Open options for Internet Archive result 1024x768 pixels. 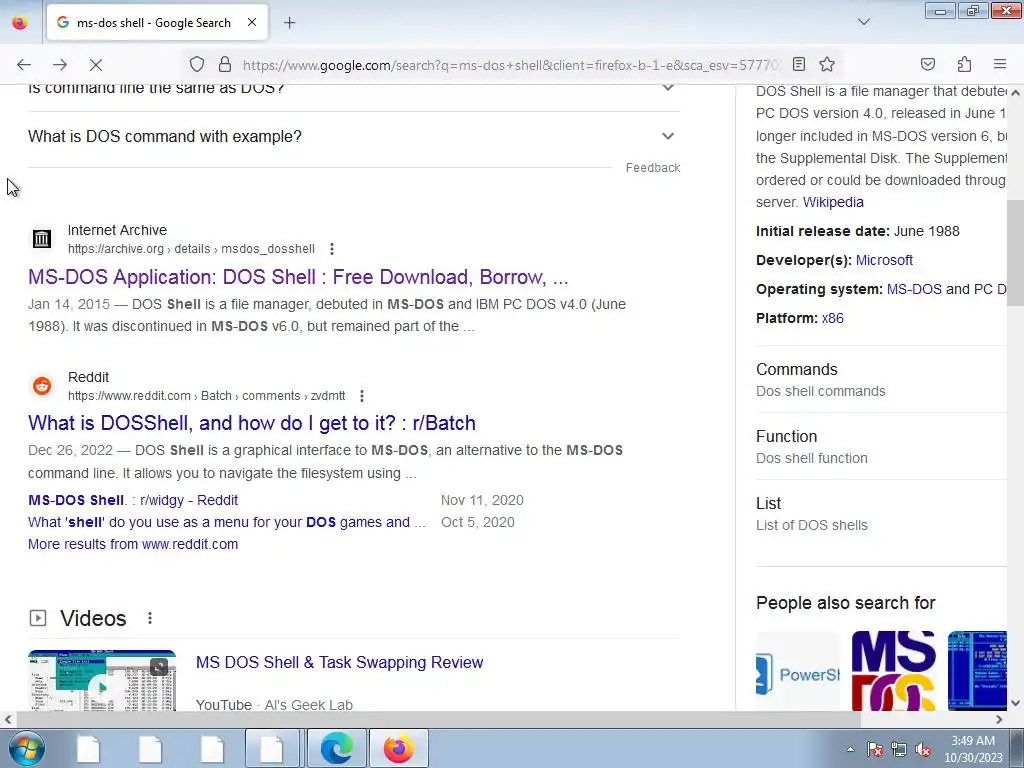[332, 249]
